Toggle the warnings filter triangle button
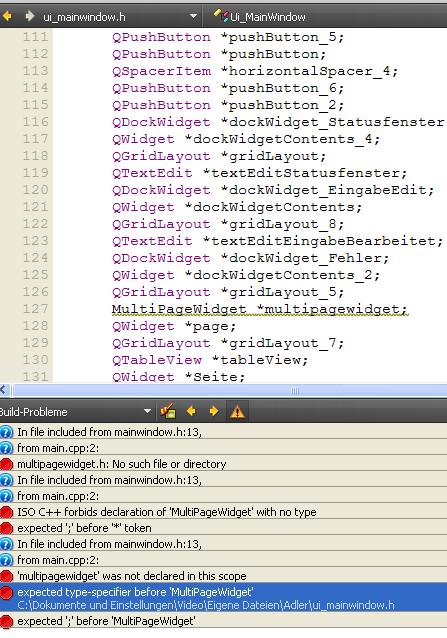This screenshot has width=447, height=638. point(237,411)
